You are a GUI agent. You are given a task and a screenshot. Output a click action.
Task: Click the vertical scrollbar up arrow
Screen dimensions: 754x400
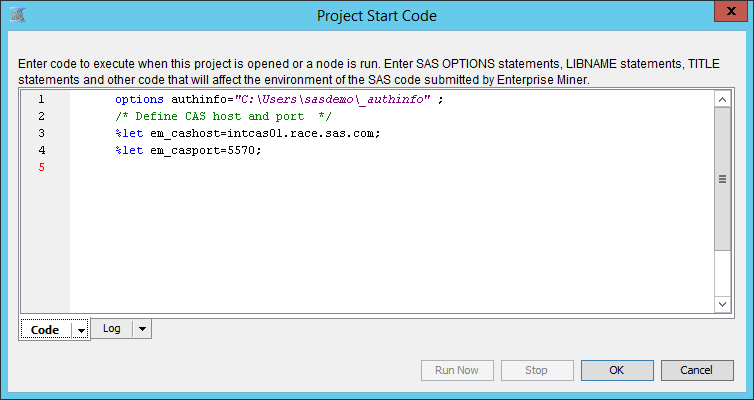723,98
